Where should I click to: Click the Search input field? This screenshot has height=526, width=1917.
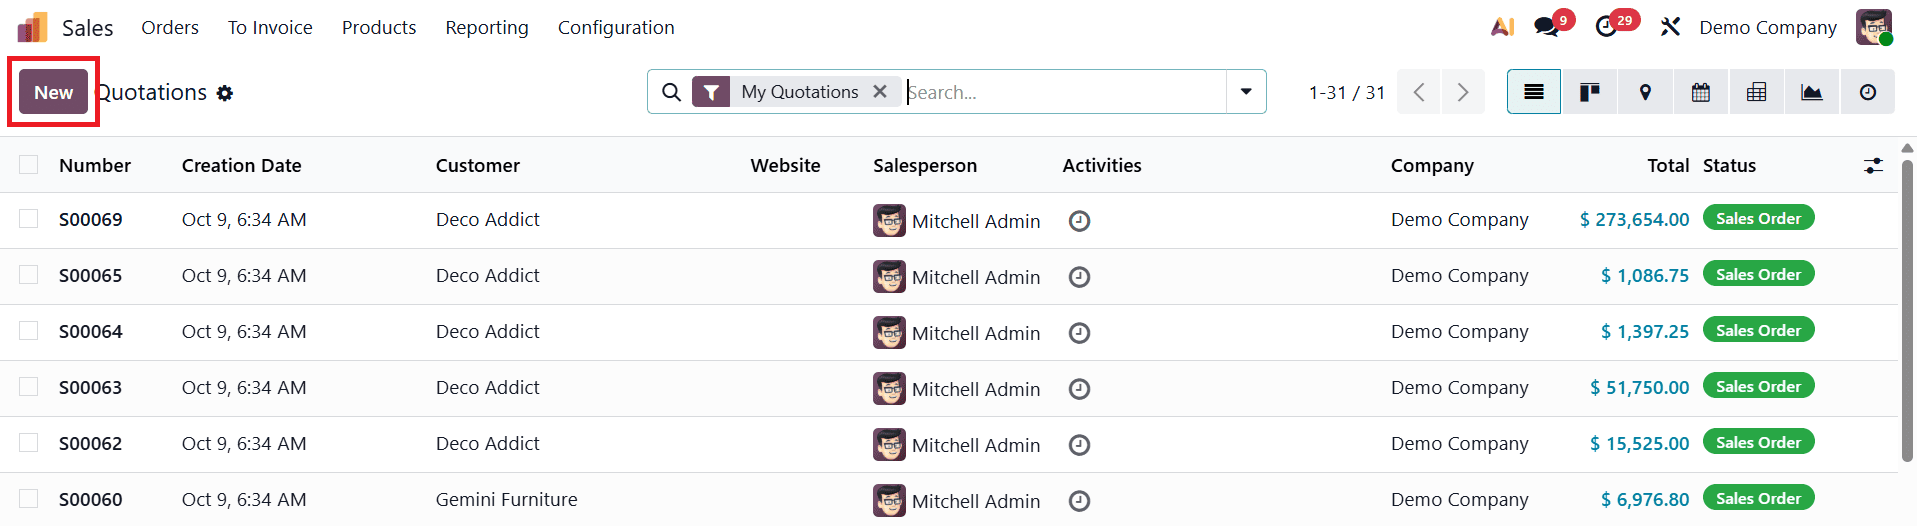[x=1064, y=92]
